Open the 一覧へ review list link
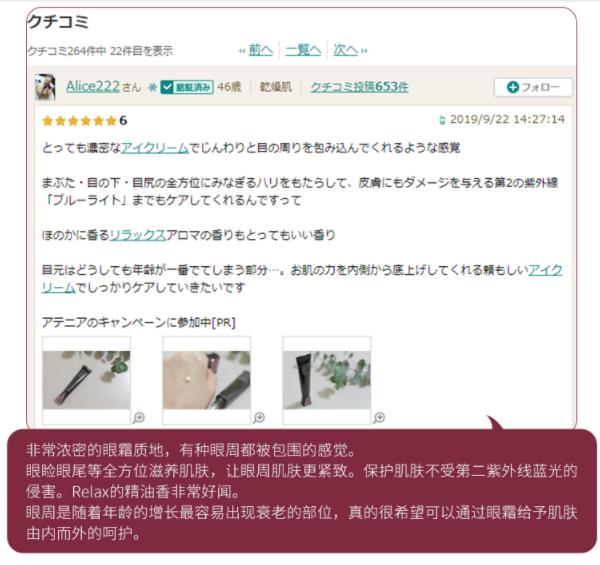This screenshot has width=600, height=565. pyautogui.click(x=303, y=50)
